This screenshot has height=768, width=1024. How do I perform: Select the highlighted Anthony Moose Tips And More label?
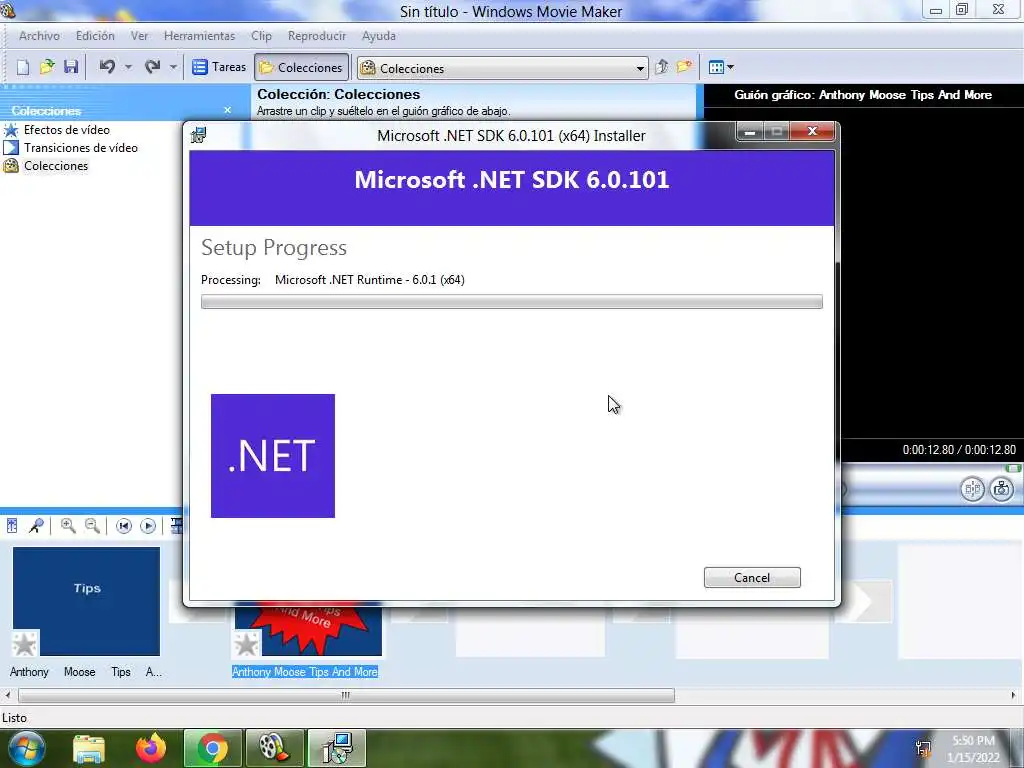305,672
